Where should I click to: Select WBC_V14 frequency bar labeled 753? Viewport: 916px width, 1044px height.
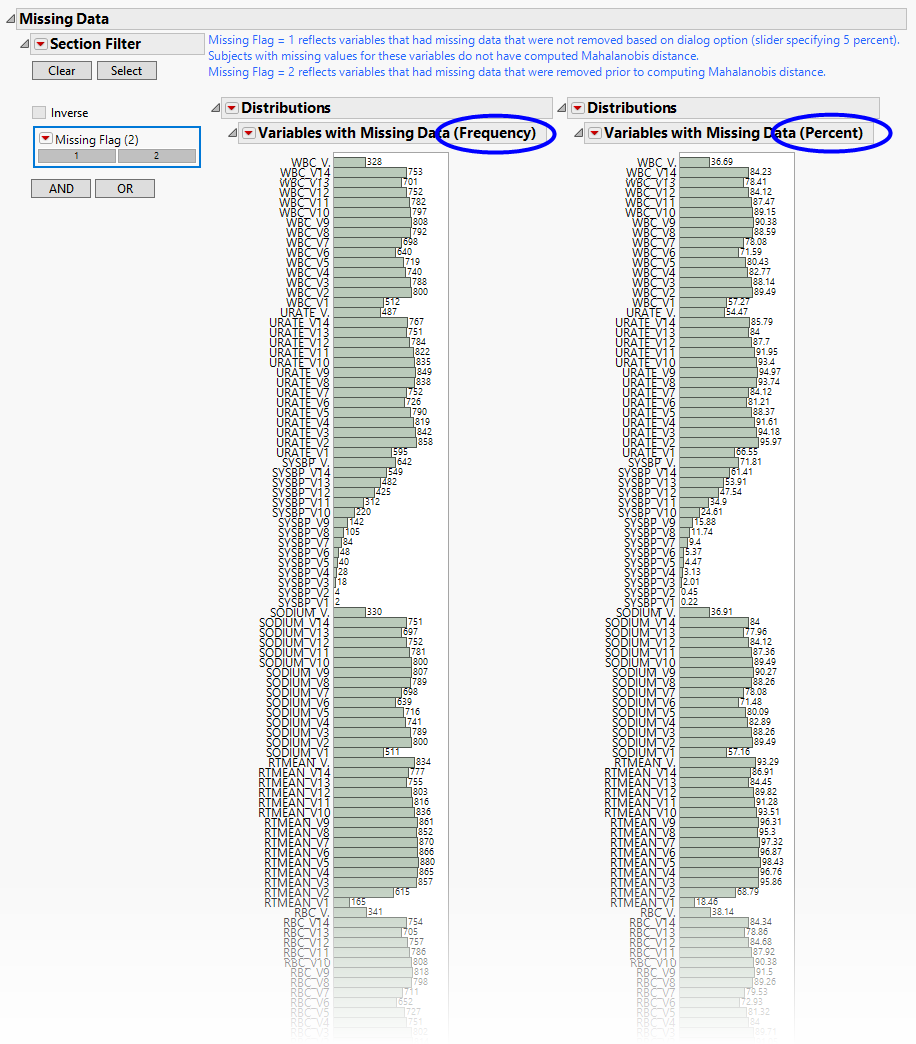point(370,172)
